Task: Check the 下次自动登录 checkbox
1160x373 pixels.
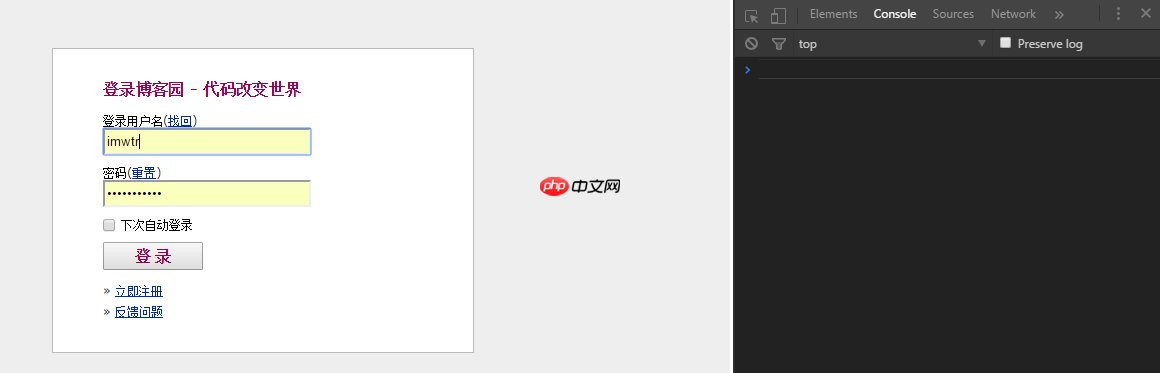Action: (109, 225)
